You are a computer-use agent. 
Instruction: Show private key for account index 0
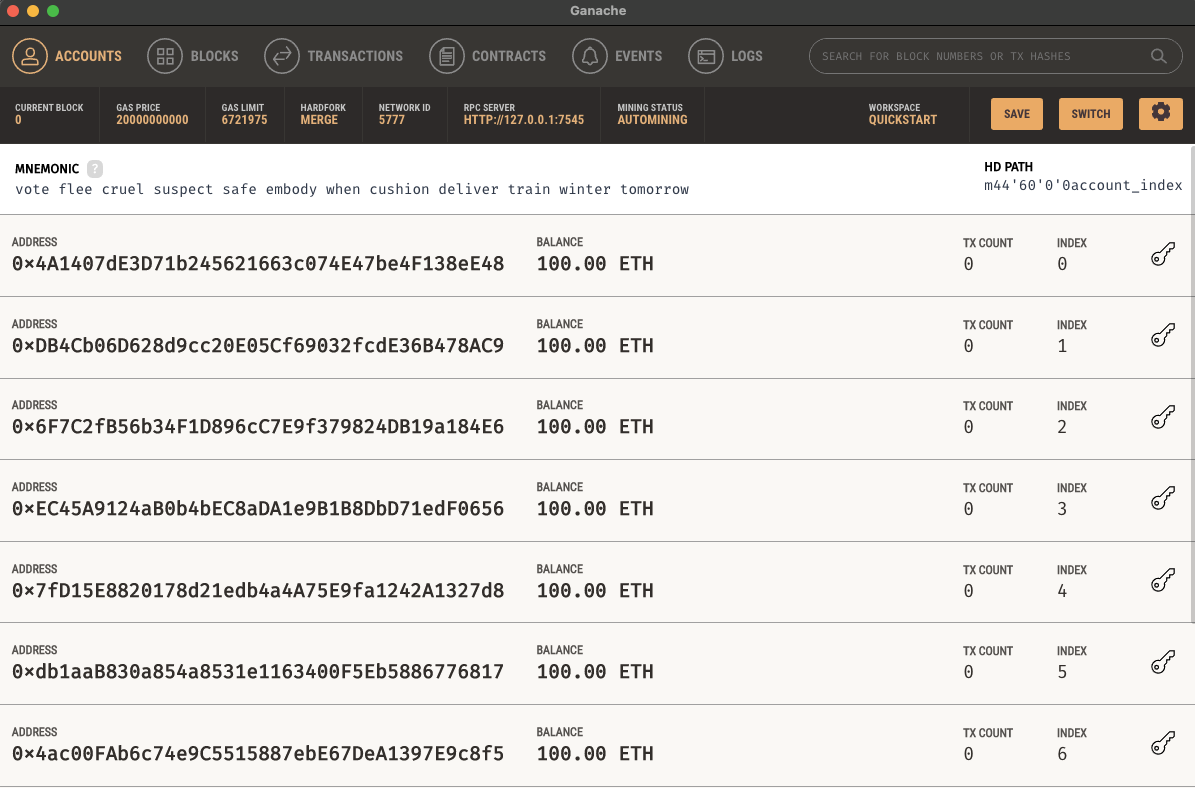[x=1163, y=255]
